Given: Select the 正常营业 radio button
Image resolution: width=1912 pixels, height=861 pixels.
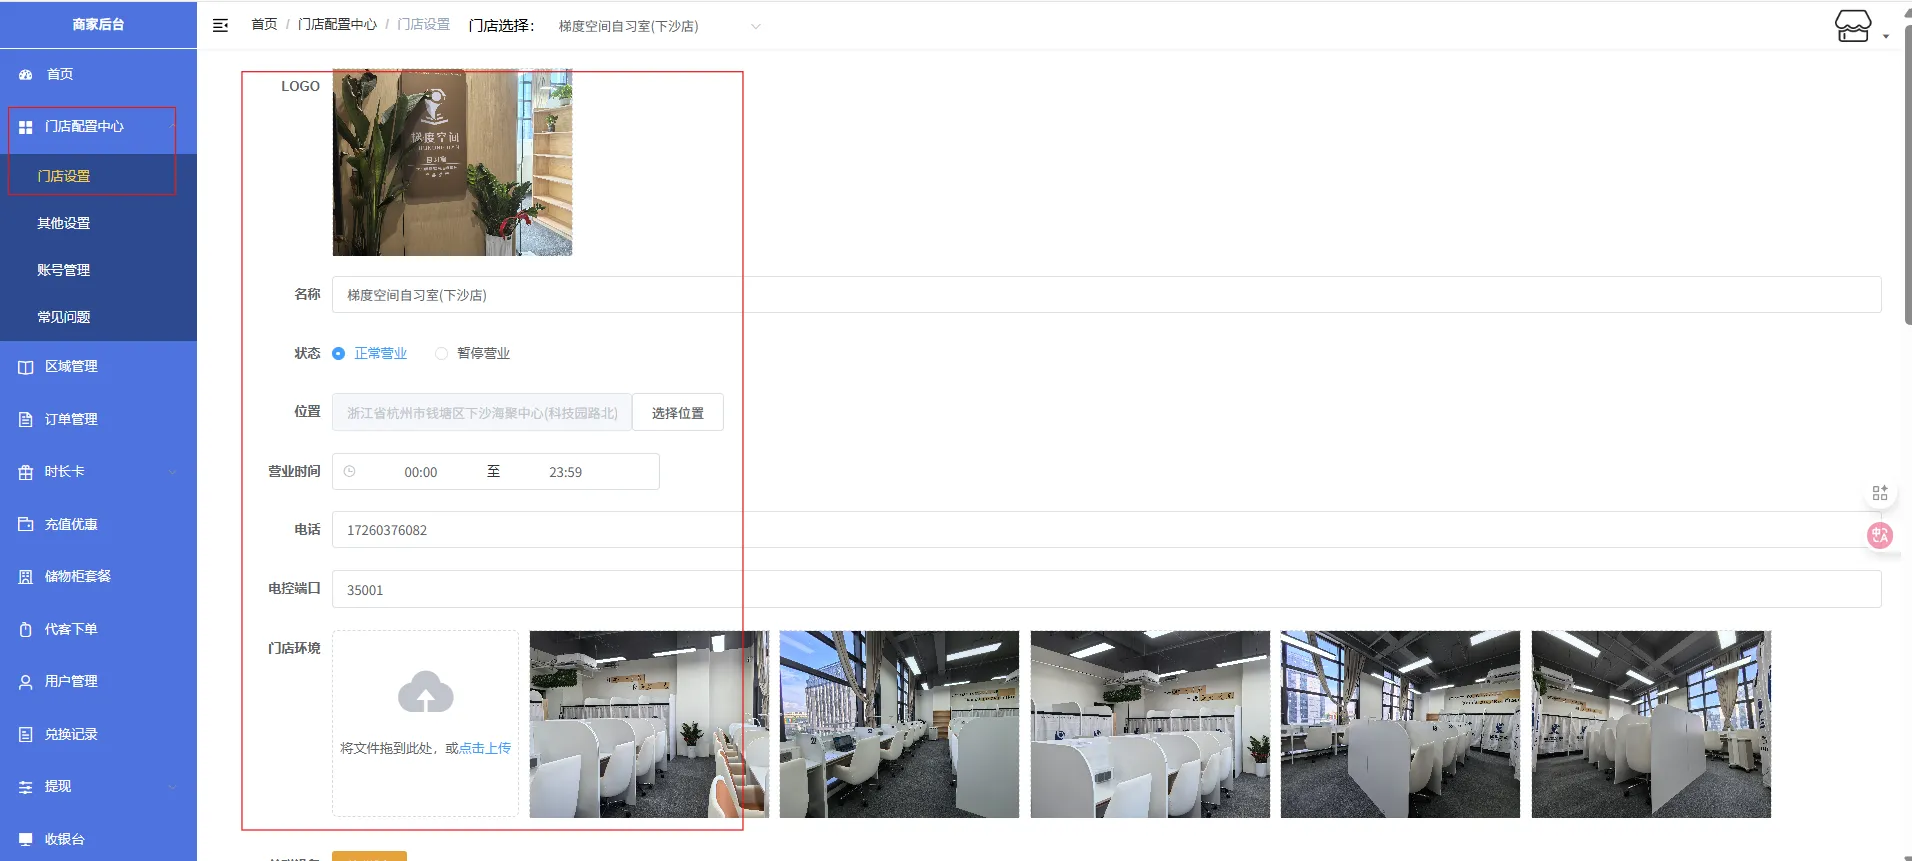Looking at the screenshot, I should click(339, 354).
